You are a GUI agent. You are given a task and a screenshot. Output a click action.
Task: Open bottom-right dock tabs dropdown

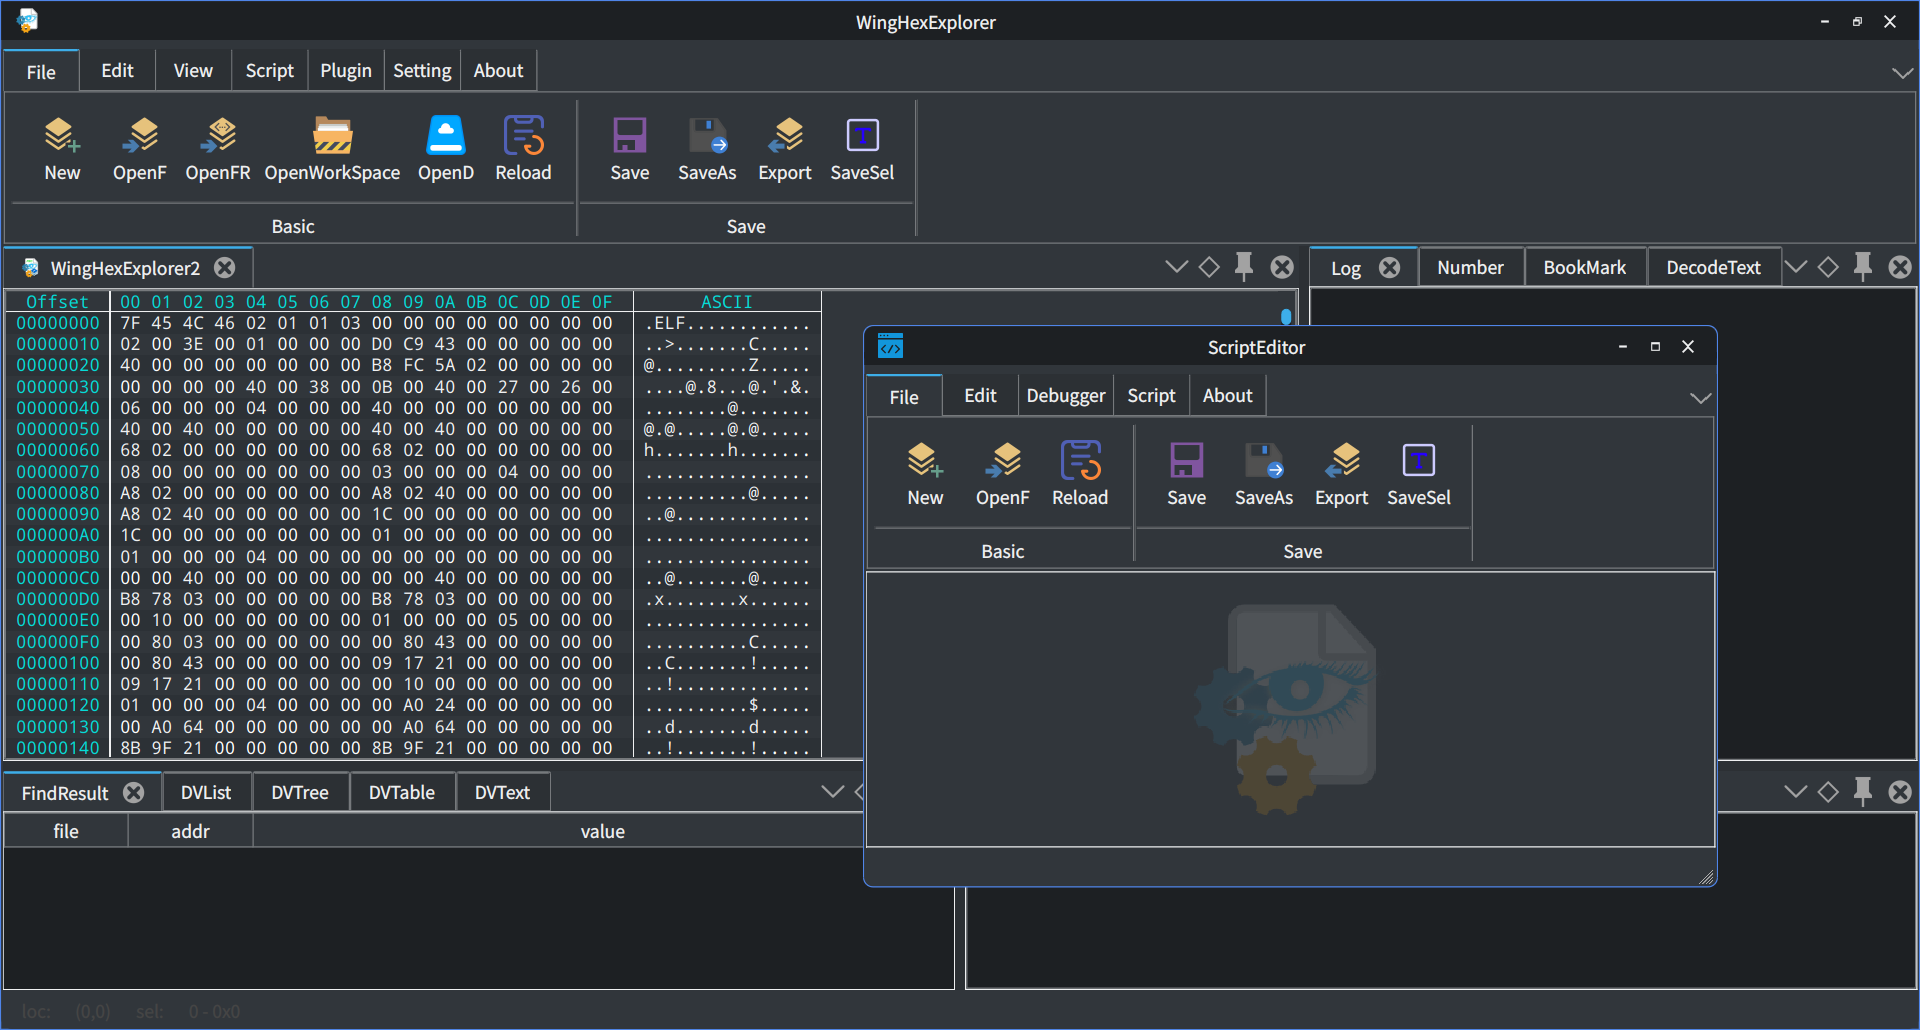coord(1796,792)
